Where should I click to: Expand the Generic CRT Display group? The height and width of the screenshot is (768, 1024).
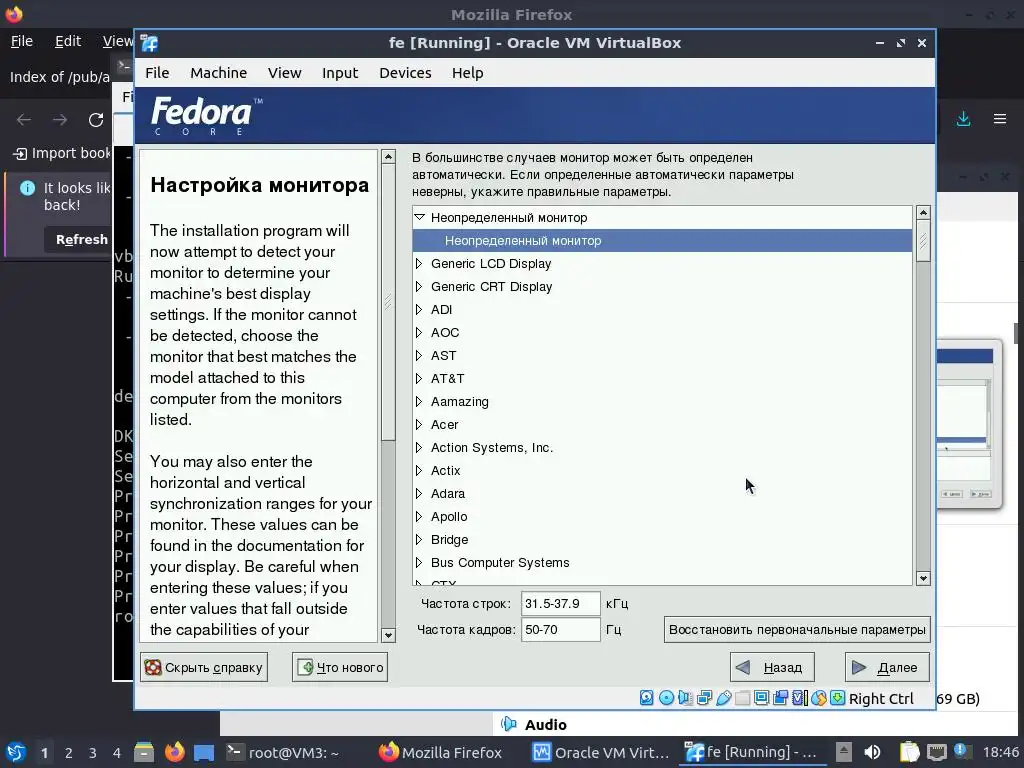[419, 287]
